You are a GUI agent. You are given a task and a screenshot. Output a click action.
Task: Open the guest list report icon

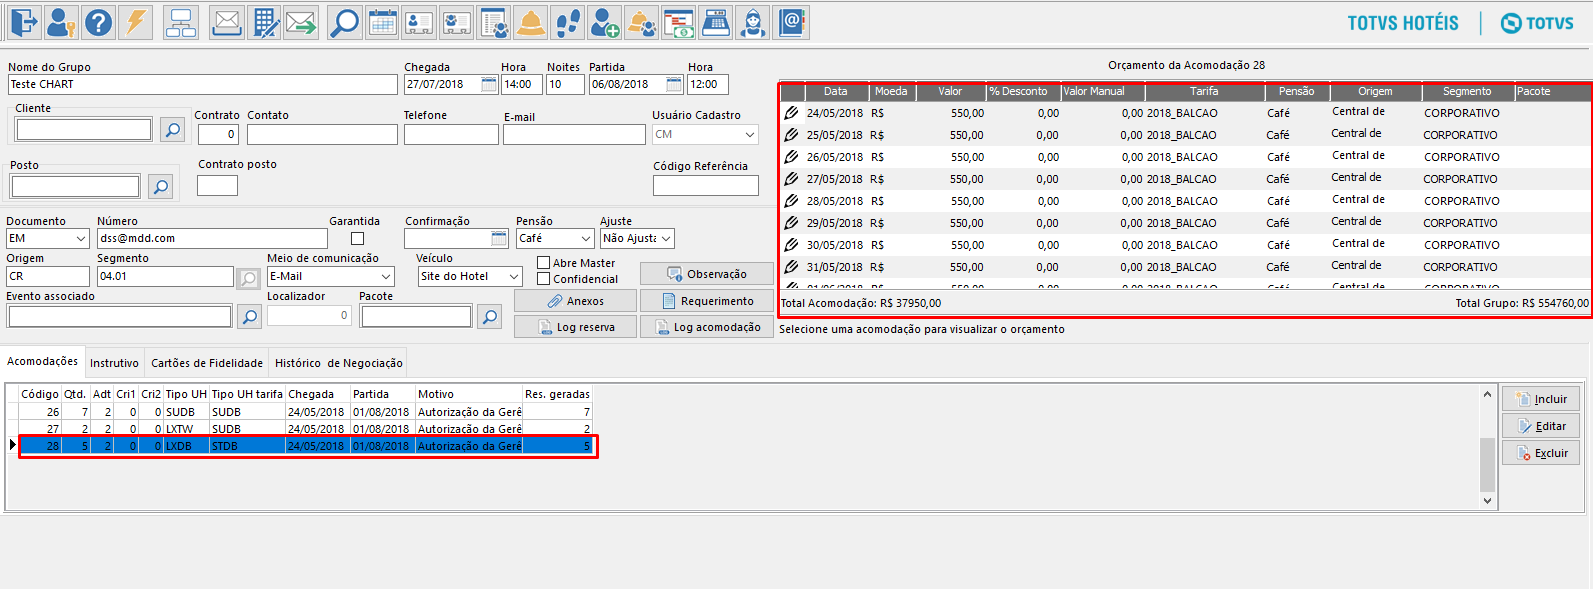[493, 22]
